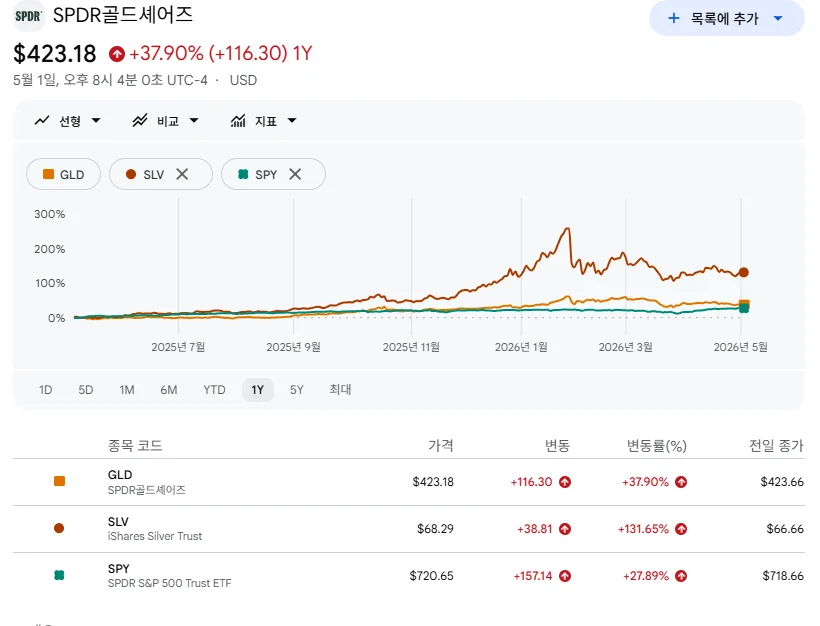Click the $66.66 previous close

coord(785,529)
